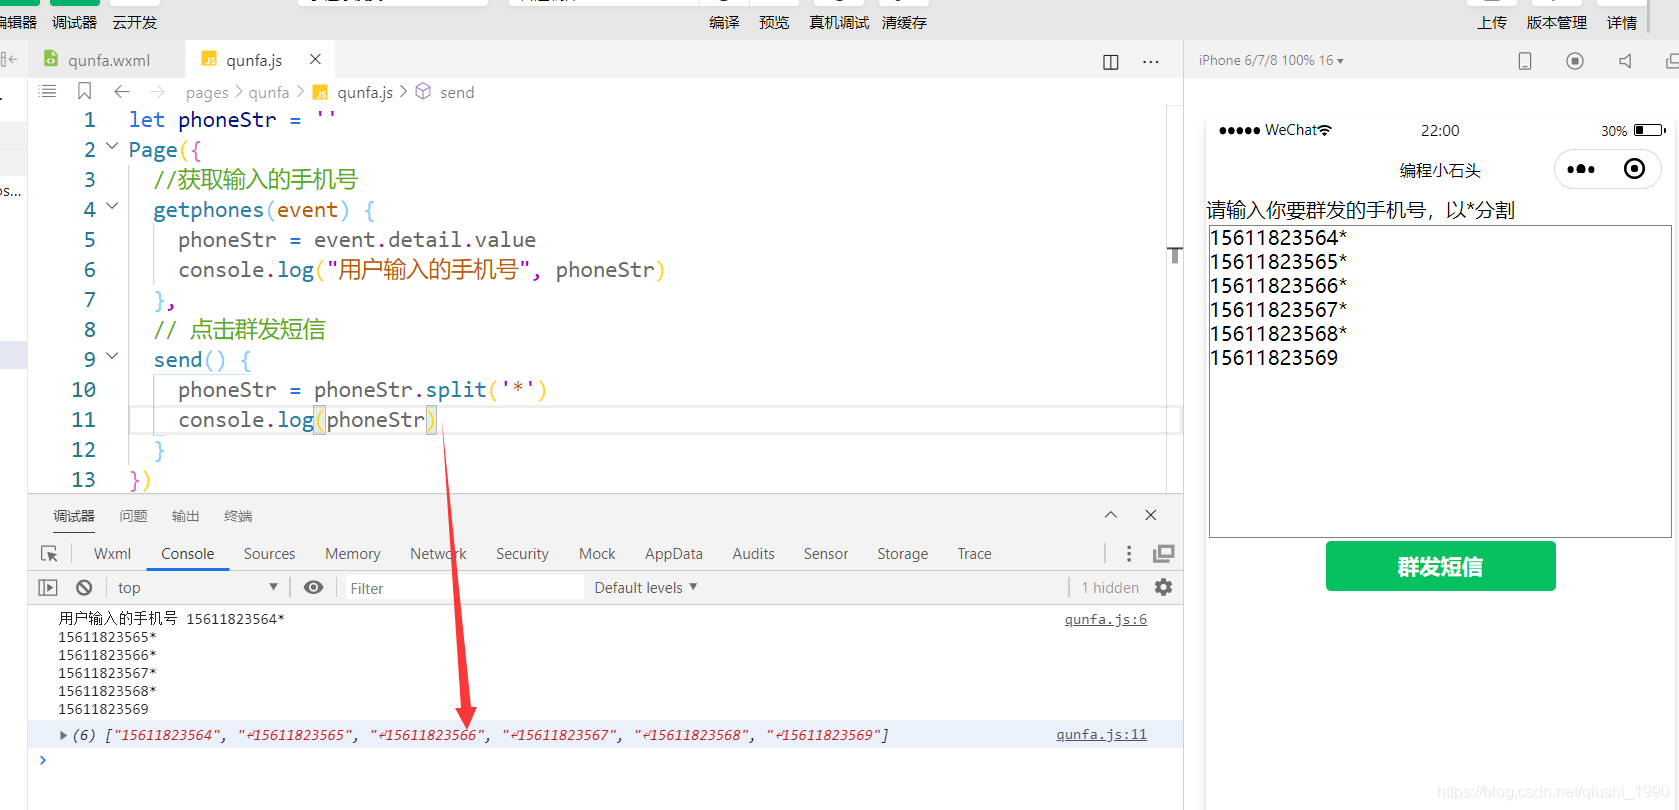This screenshot has width=1679, height=810.
Task: Go back with the left arrow in breadcrumb
Action: (x=122, y=91)
